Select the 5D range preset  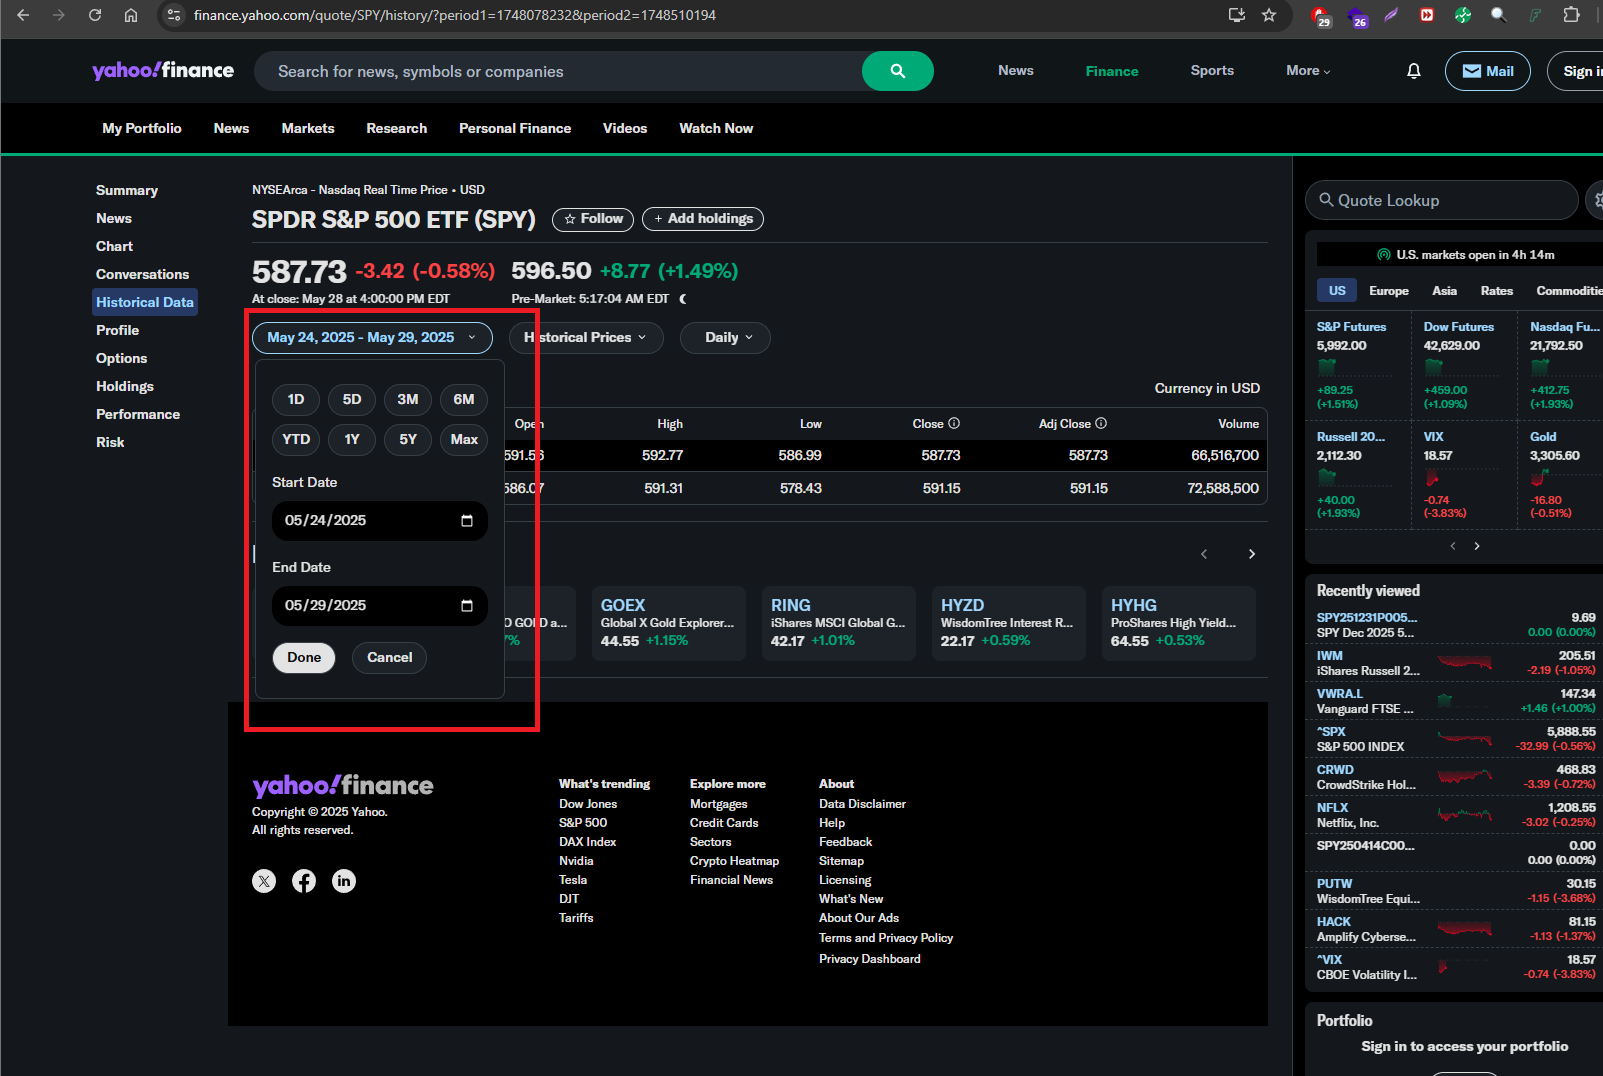[x=352, y=400]
